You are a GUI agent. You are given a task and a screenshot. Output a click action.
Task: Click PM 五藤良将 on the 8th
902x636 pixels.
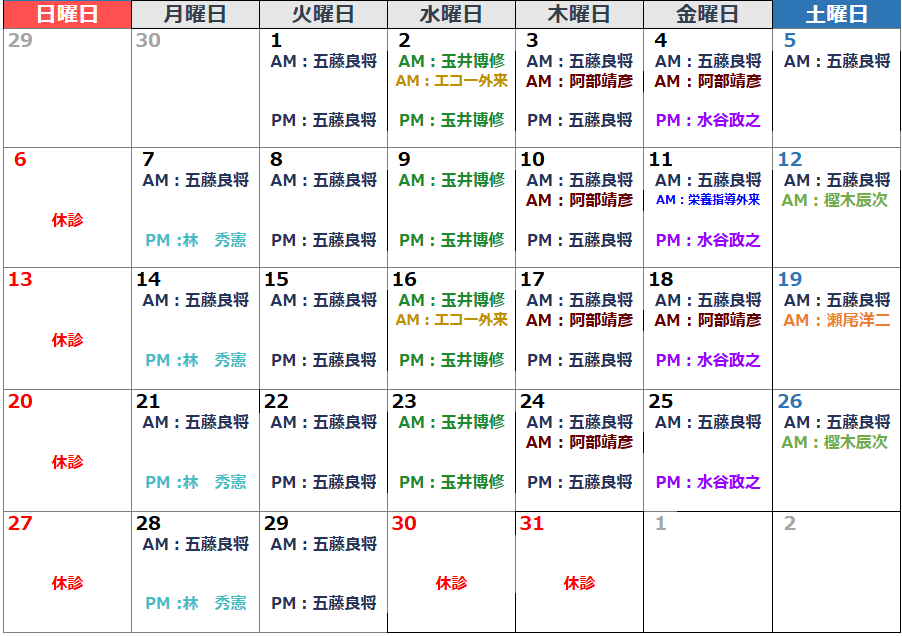click(x=324, y=240)
